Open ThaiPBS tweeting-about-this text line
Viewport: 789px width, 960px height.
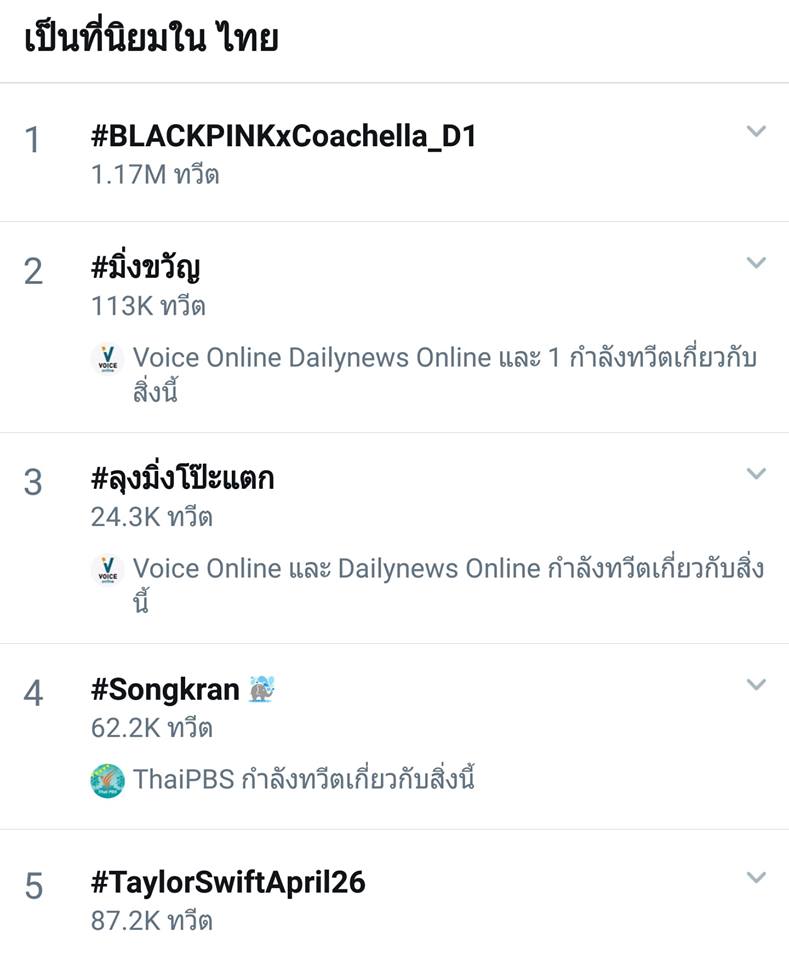point(304,779)
